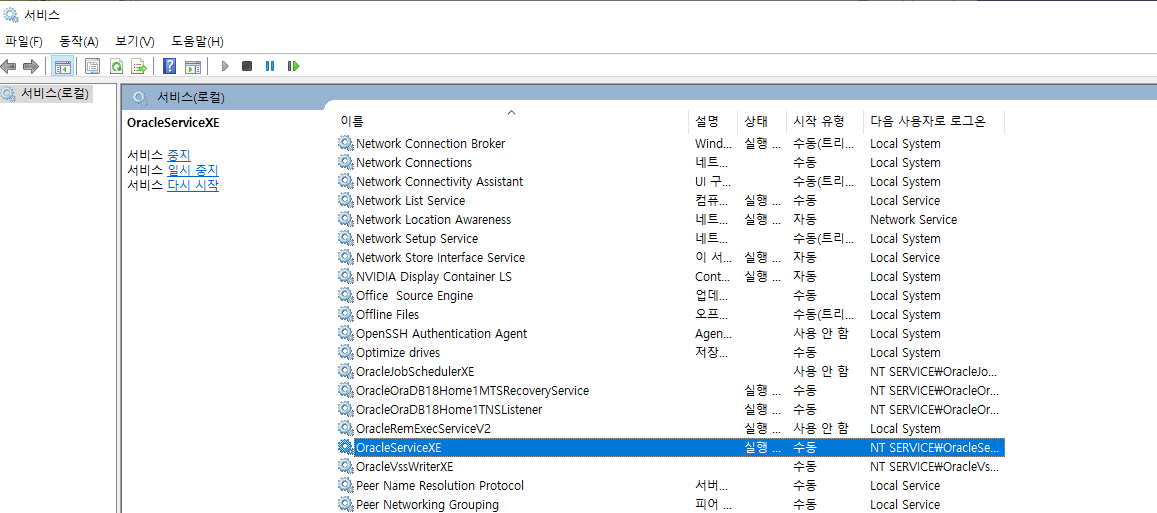Viewport: 1157px width, 513px height.
Task: Toggle the show/hide console tree toolbar icon
Action: pyautogui.click(x=63, y=66)
